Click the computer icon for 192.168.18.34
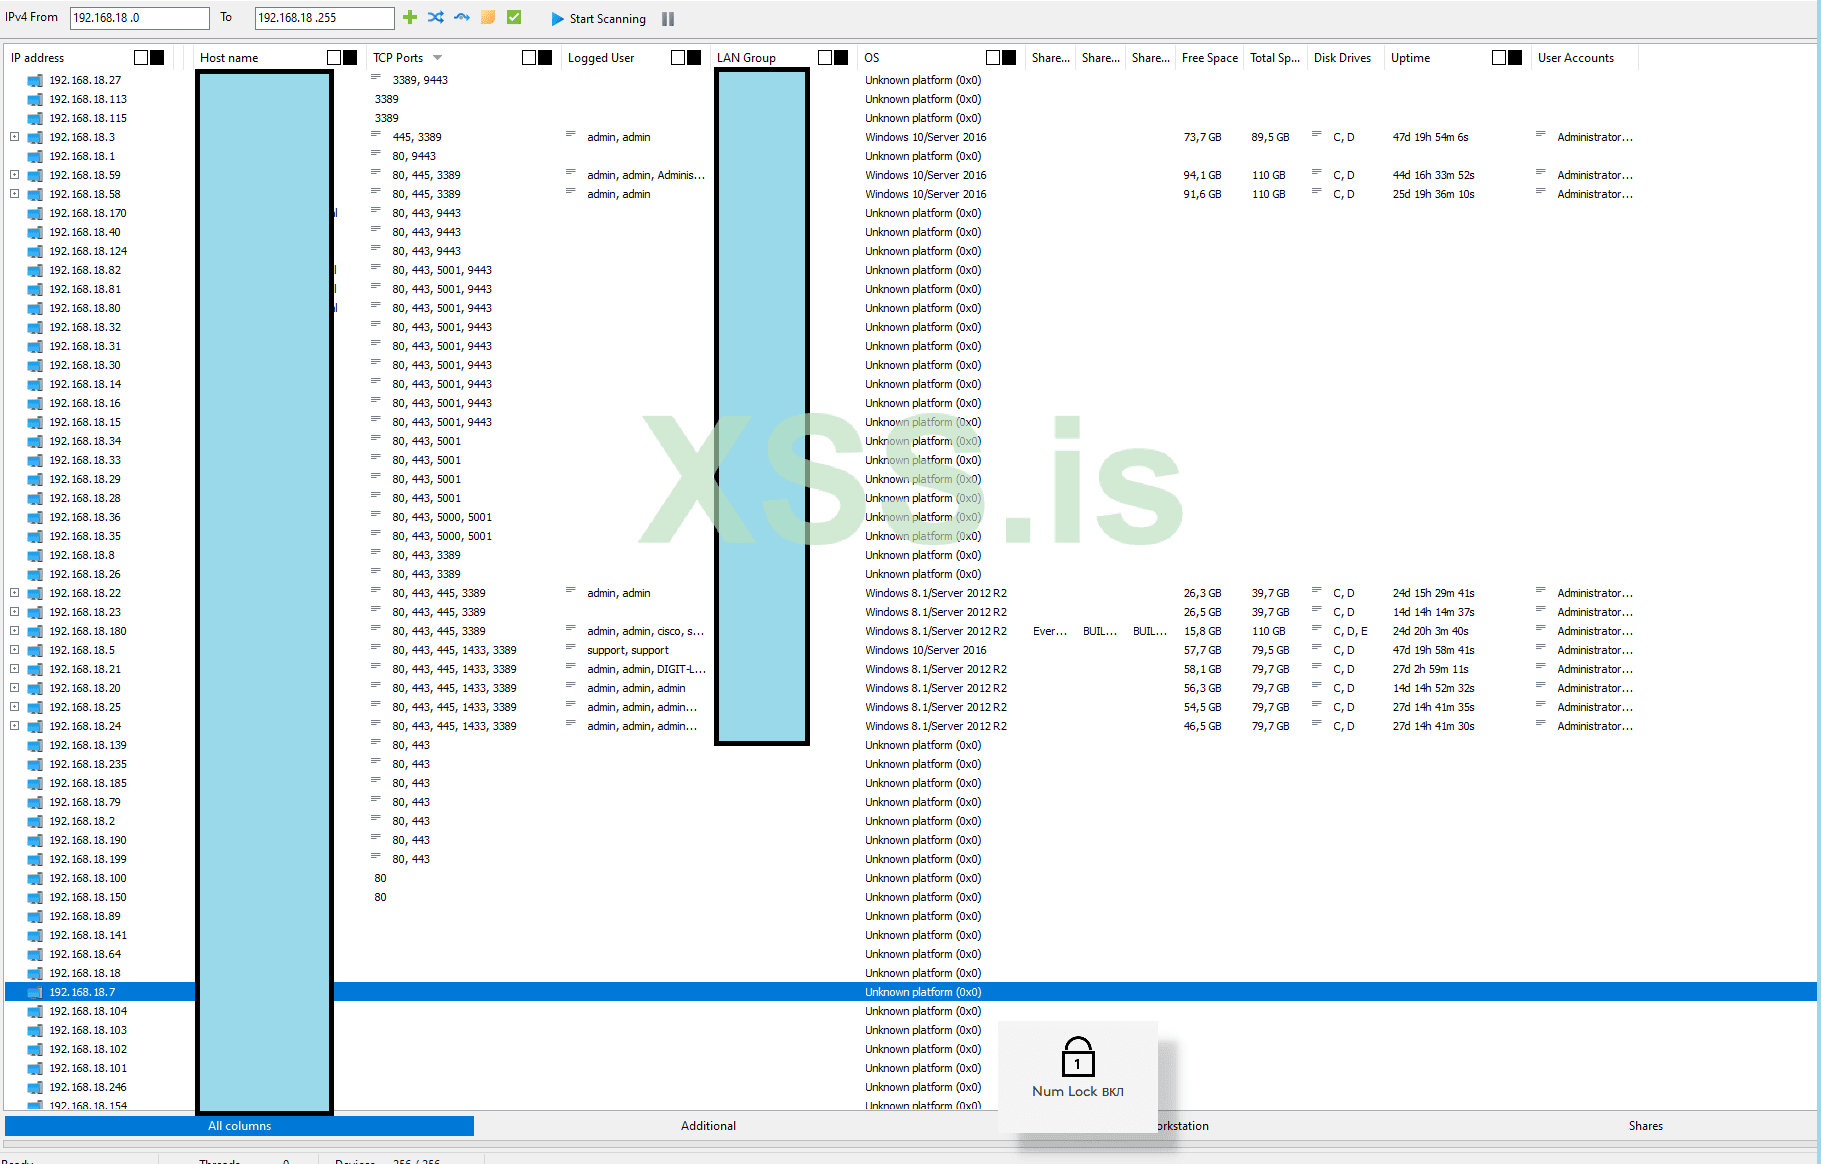The height and width of the screenshot is (1164, 1821). pyautogui.click(x=35, y=442)
